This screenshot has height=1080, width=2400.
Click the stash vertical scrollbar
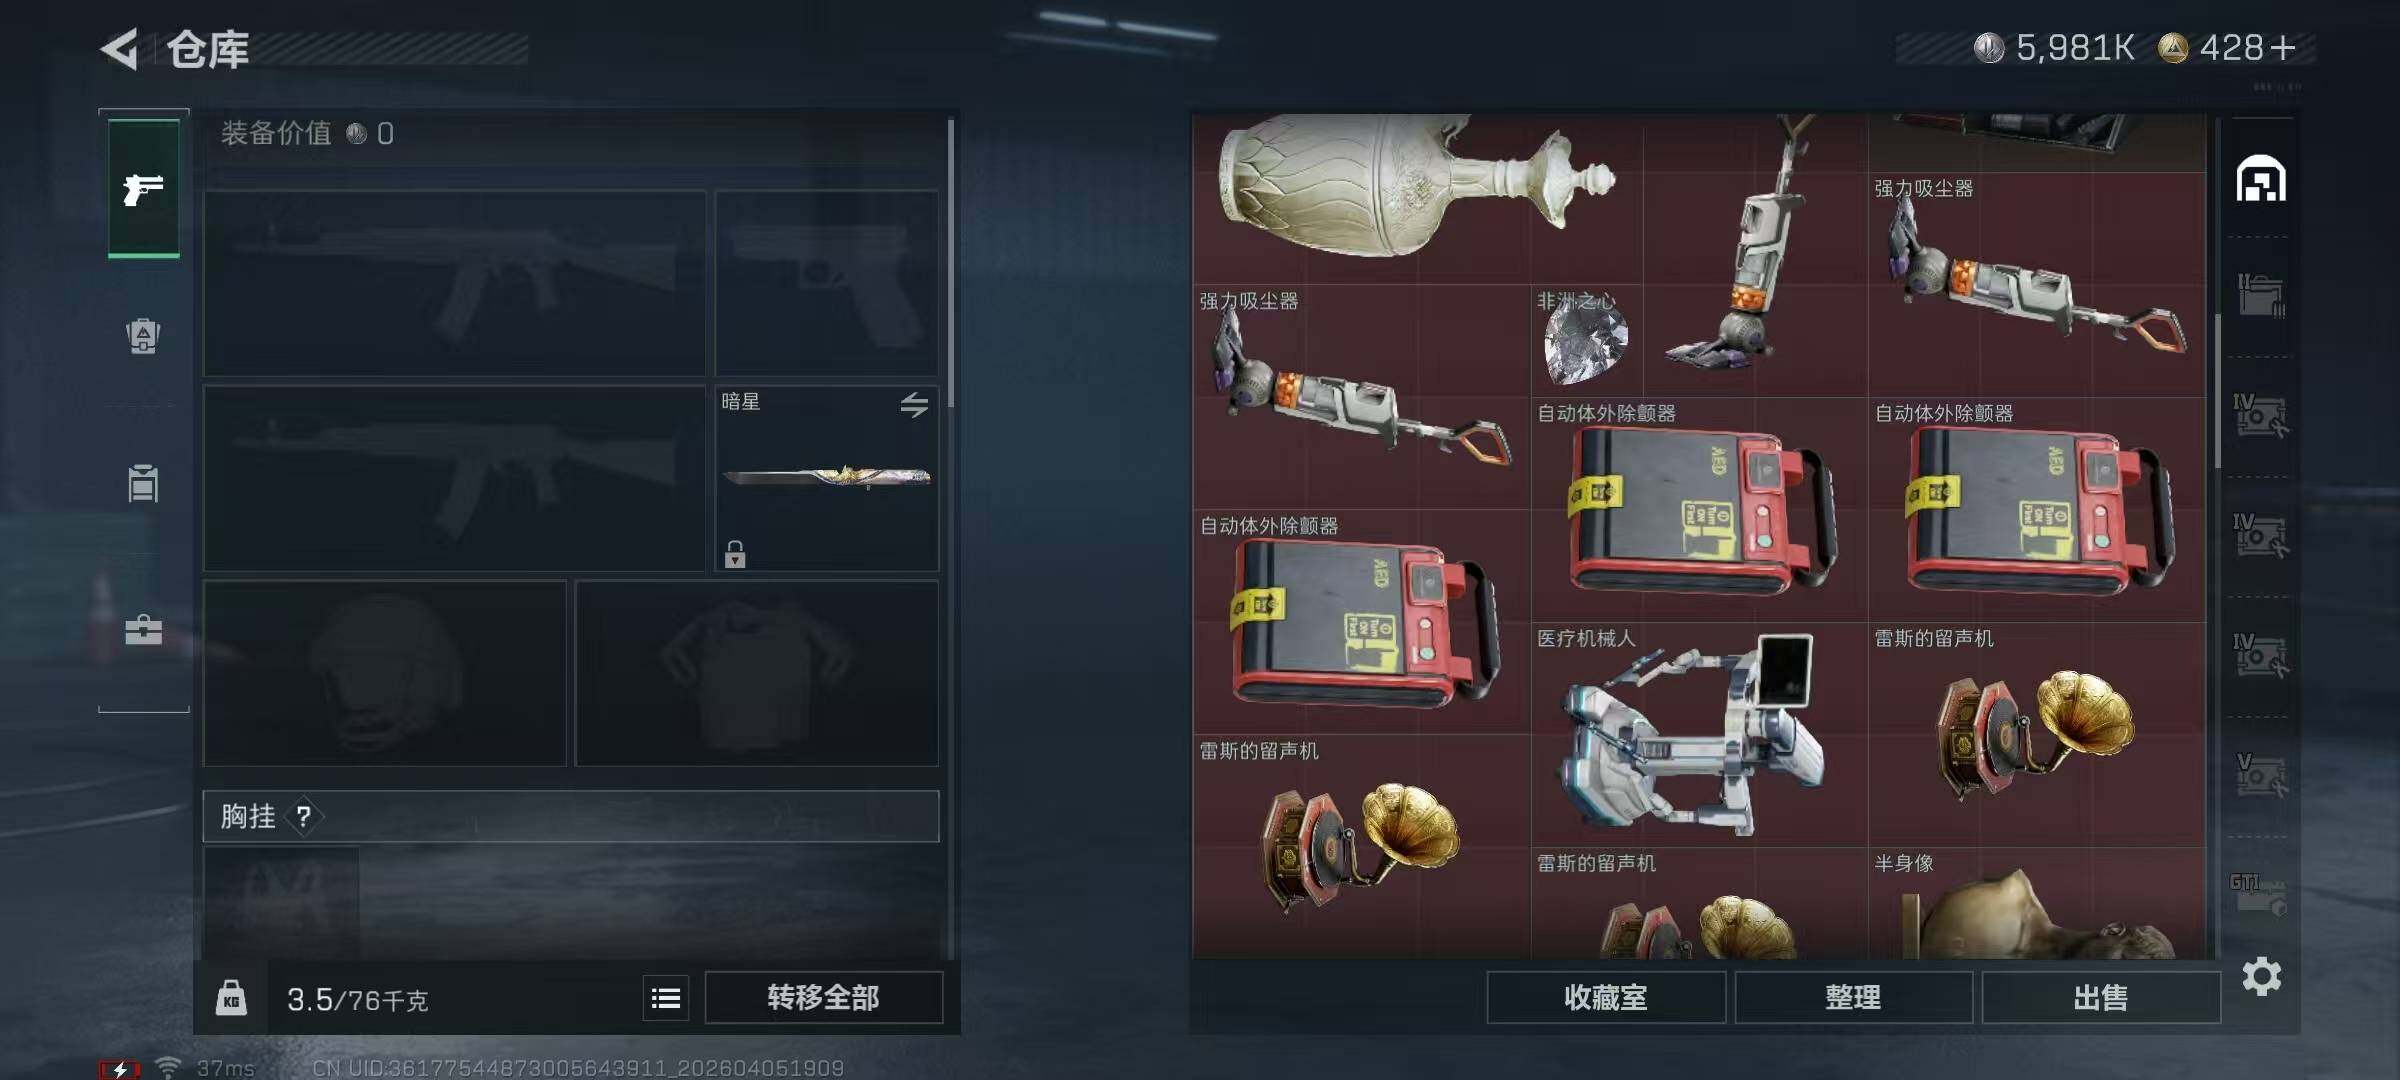tap(2217, 390)
